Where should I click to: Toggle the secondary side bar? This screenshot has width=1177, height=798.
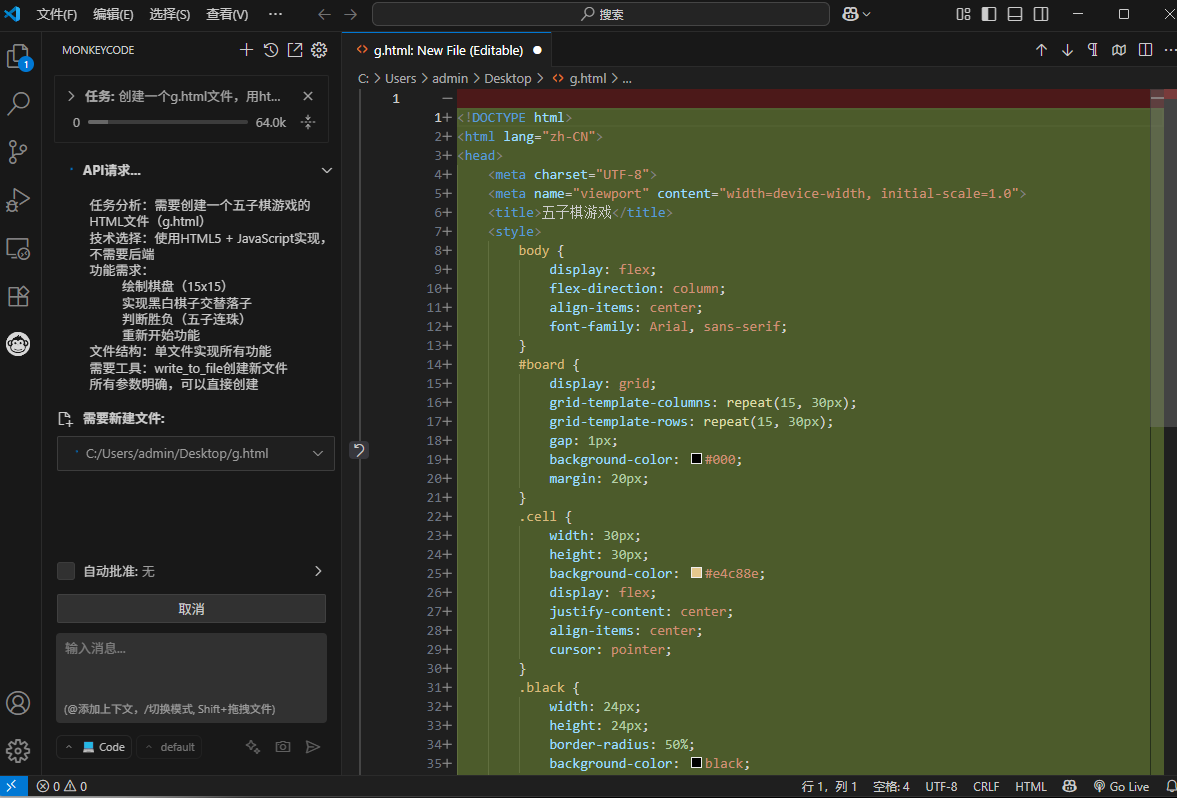click(1041, 14)
